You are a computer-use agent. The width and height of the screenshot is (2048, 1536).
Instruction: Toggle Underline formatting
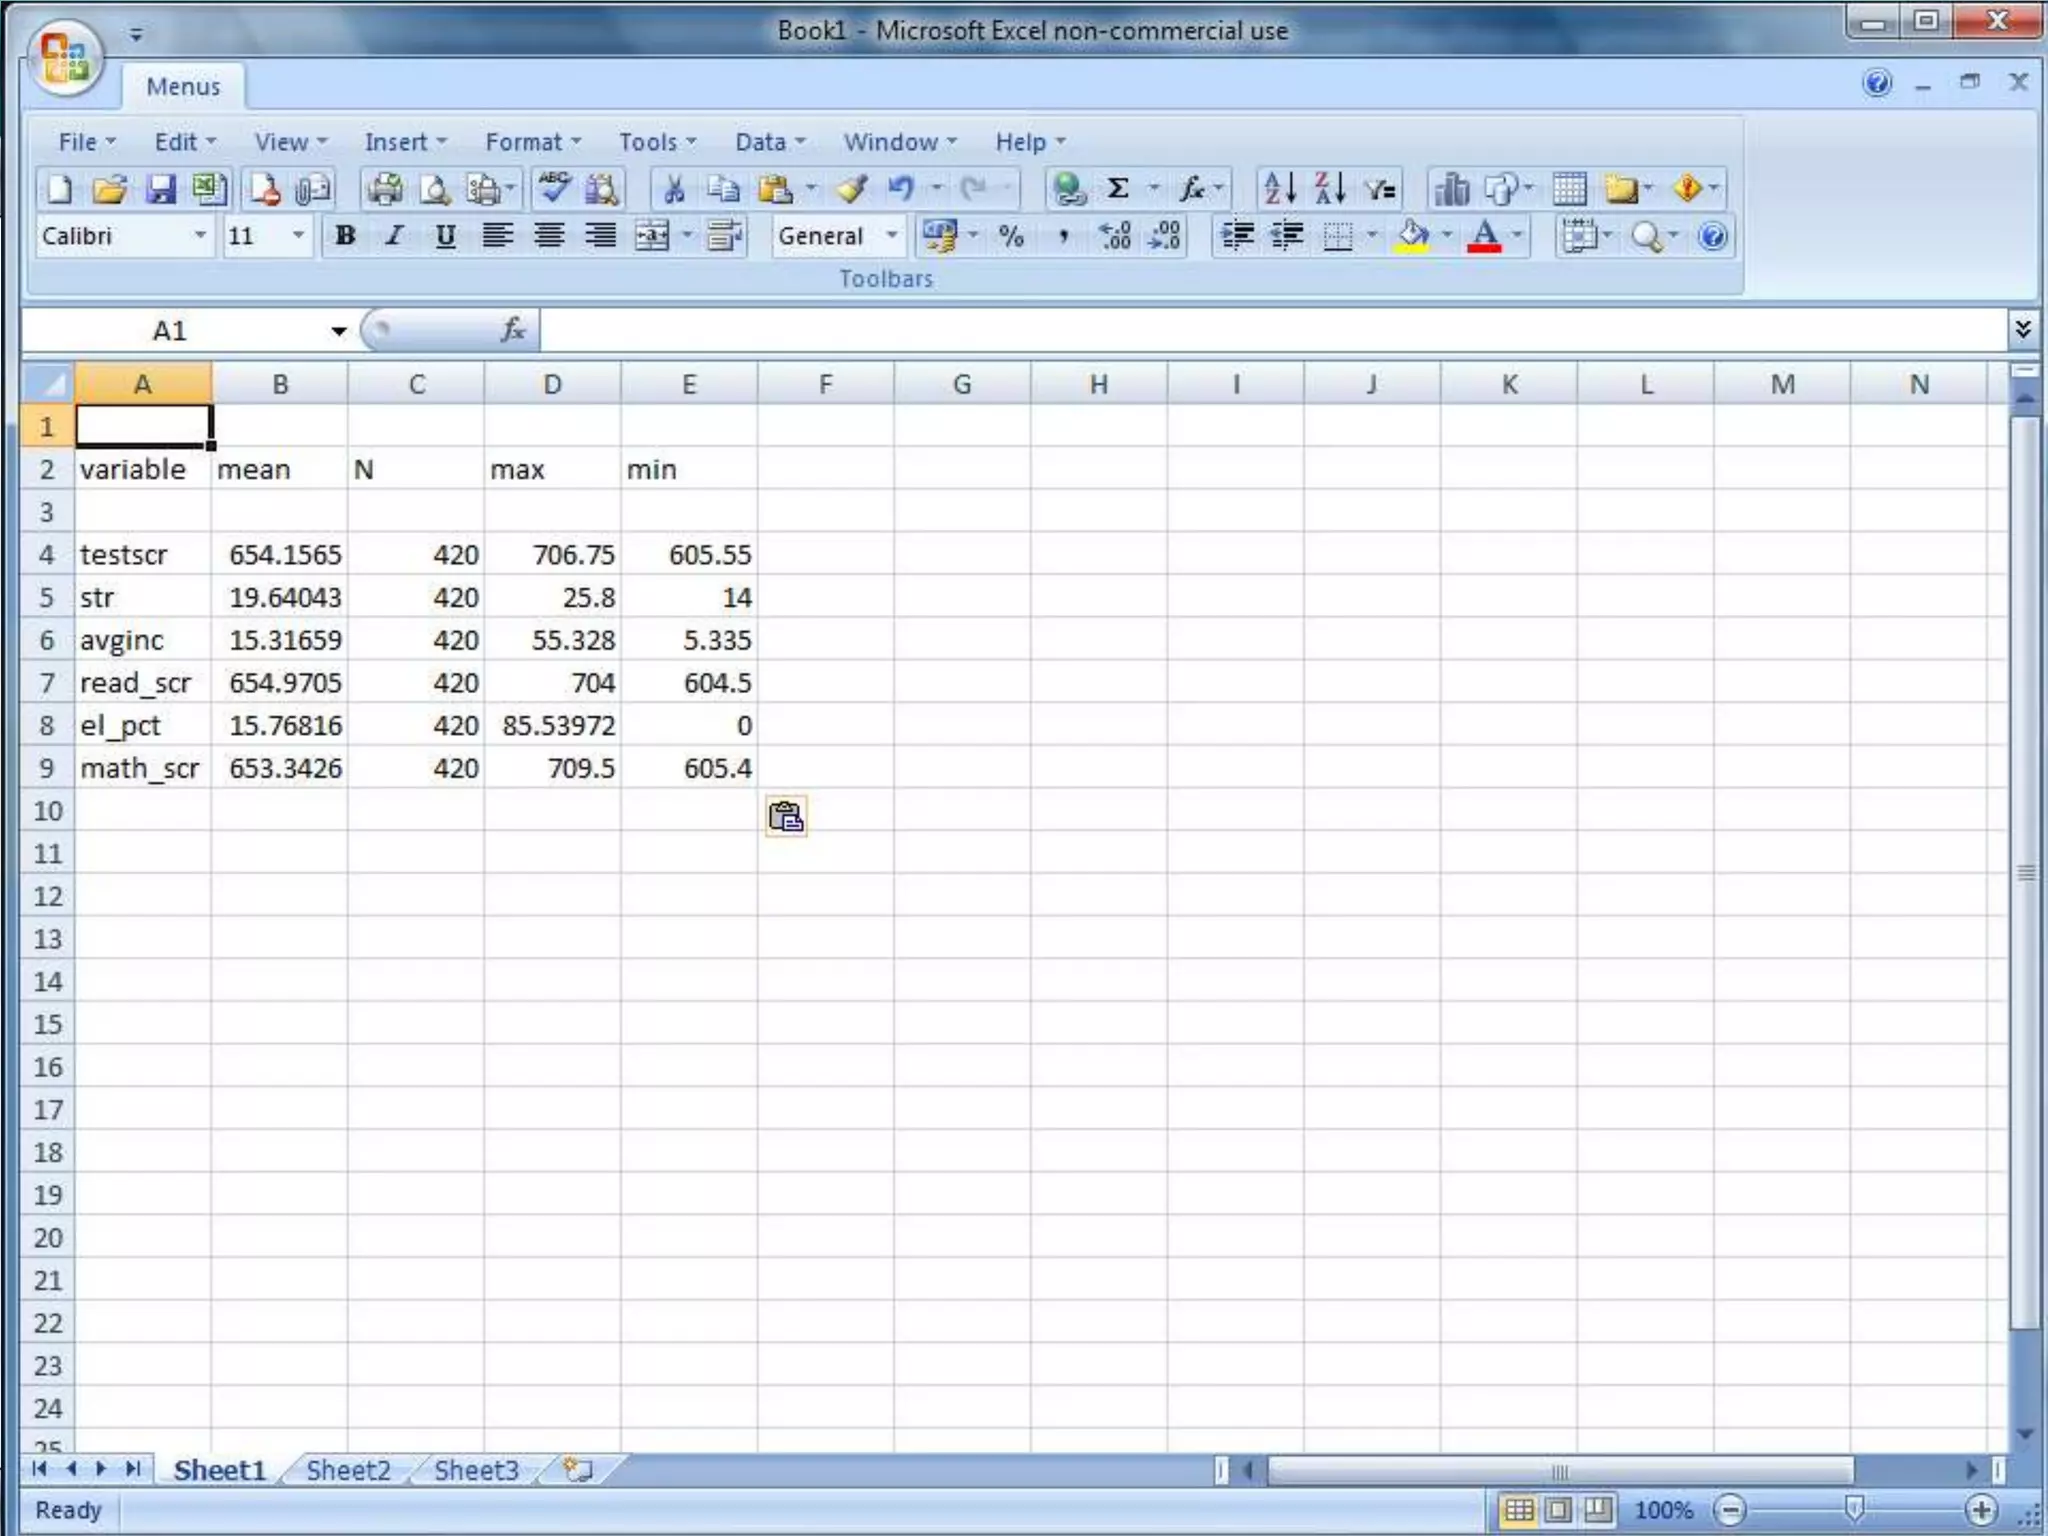coord(445,236)
